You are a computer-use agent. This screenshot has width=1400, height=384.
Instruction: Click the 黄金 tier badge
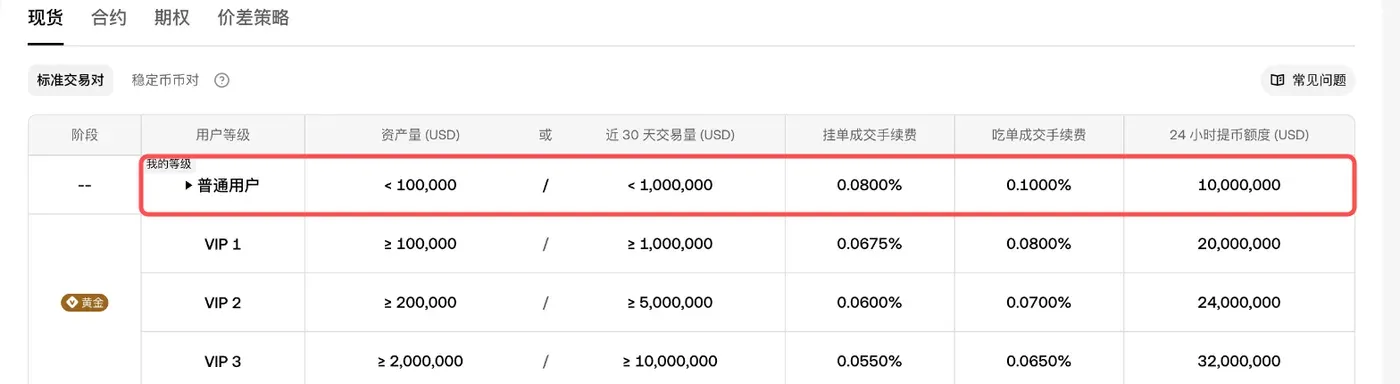pyautogui.click(x=85, y=302)
